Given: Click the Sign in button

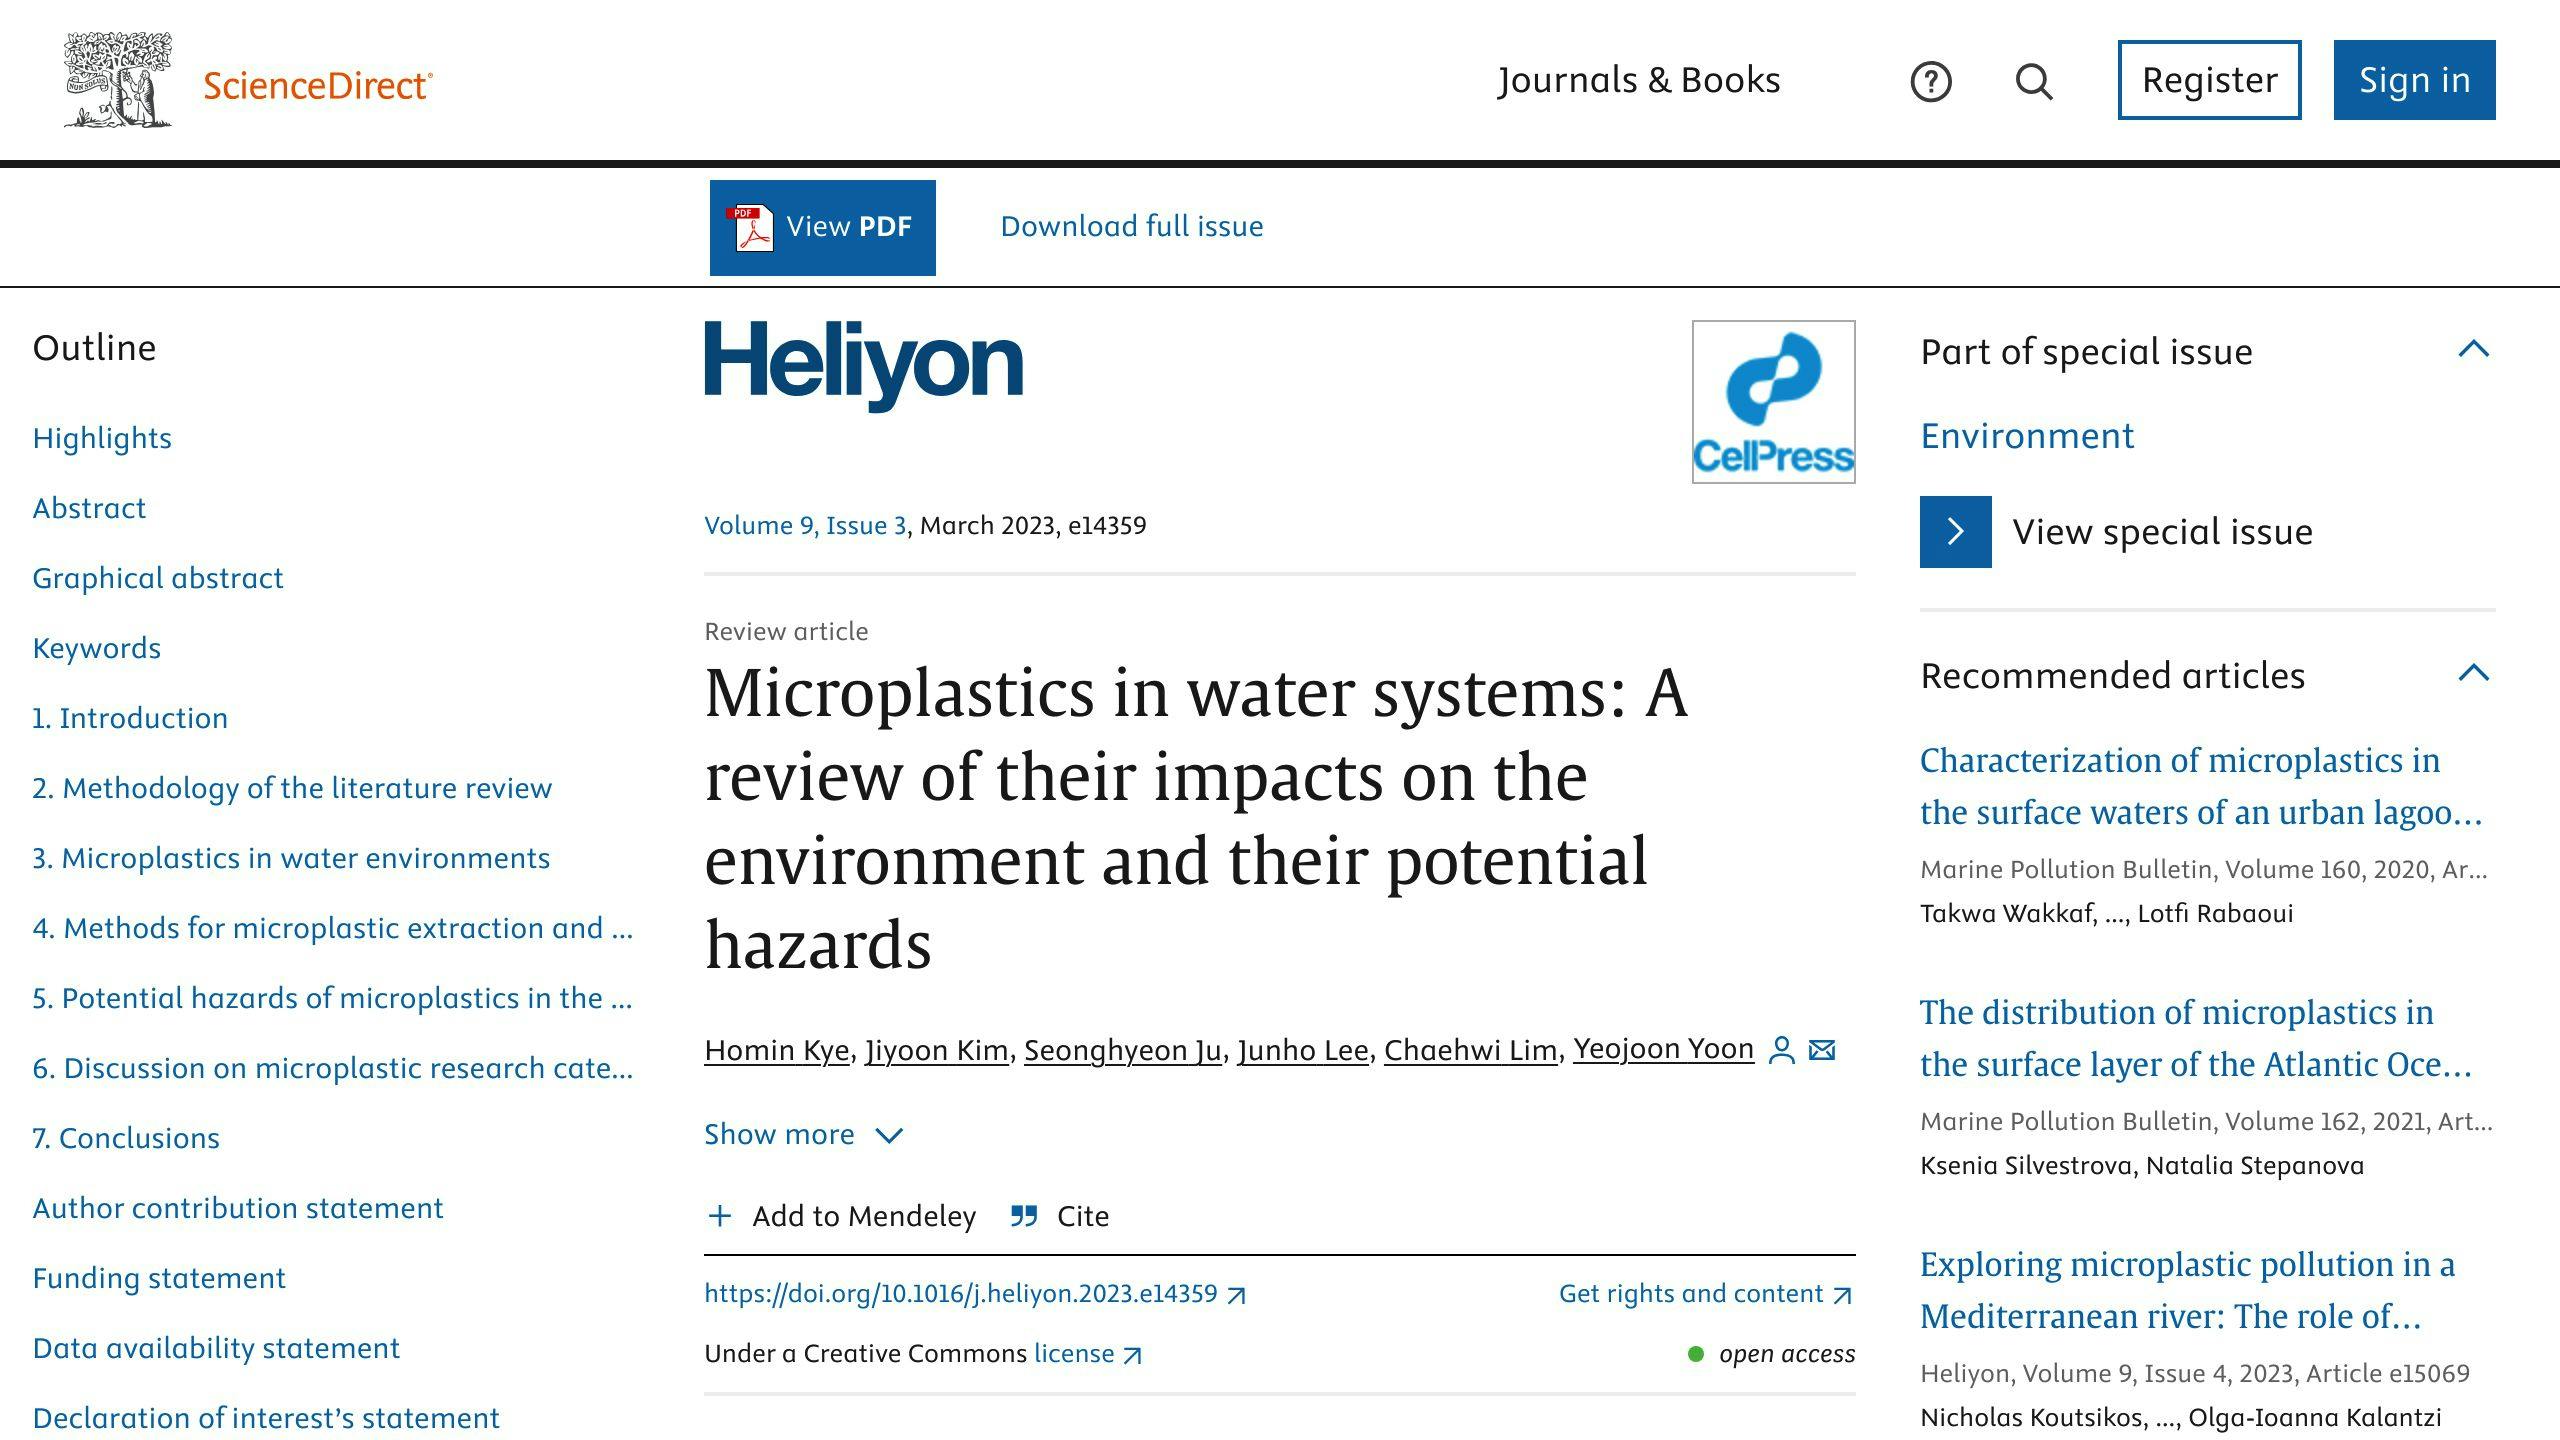Looking at the screenshot, I should click(x=2414, y=80).
